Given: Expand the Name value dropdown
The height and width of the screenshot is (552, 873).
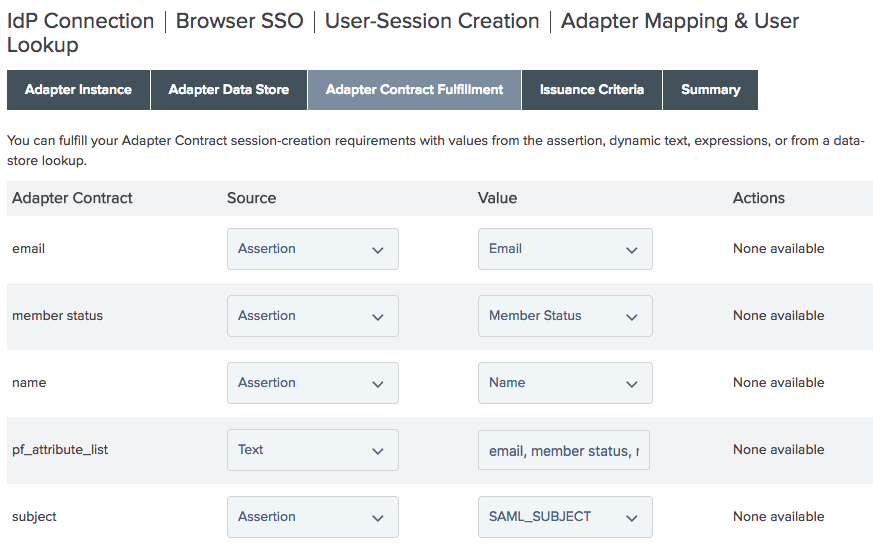Looking at the screenshot, I should pyautogui.click(x=565, y=383).
